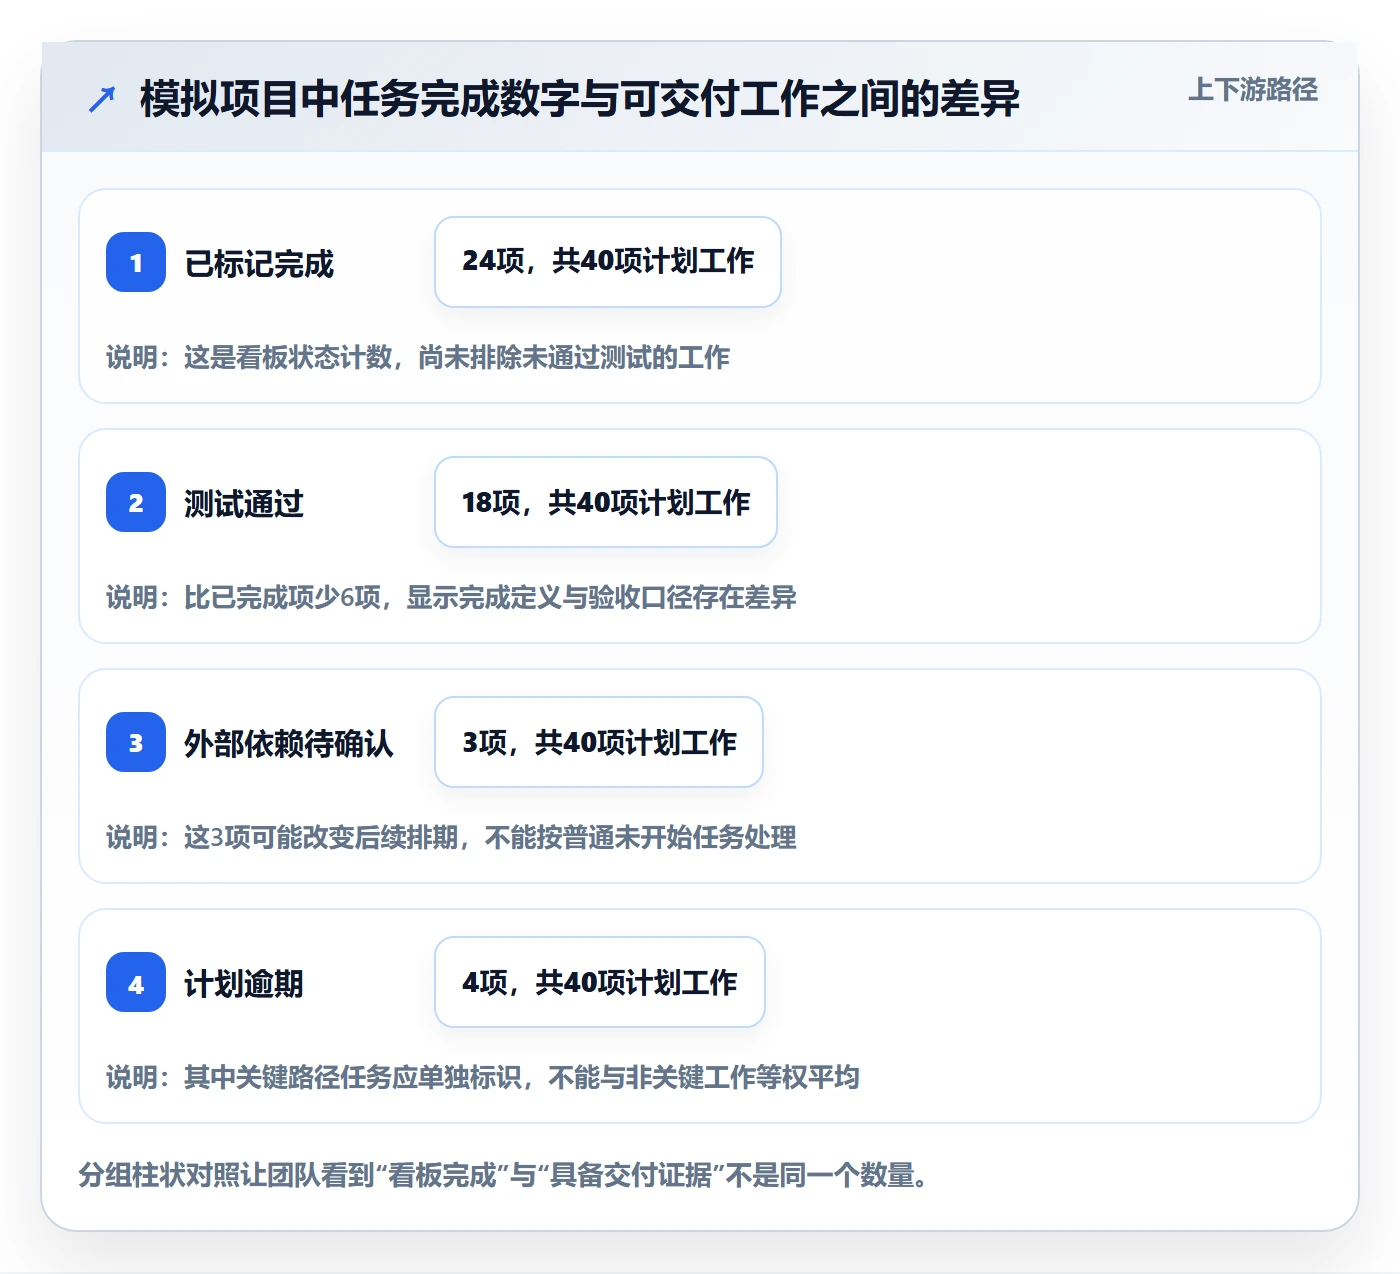Click the blue number 1 badge

point(136,262)
